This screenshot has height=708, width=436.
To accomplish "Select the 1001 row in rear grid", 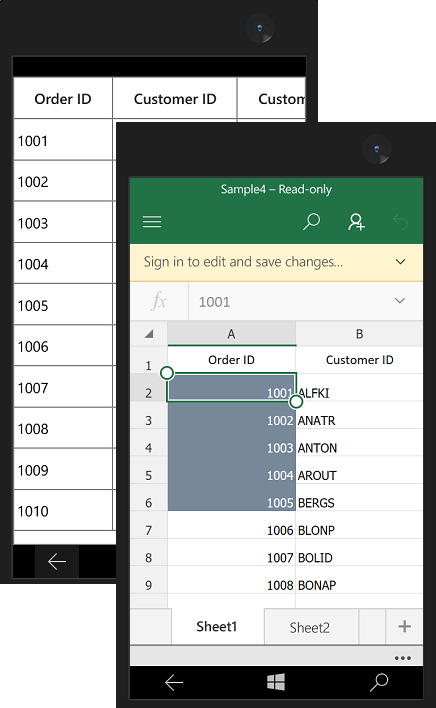I will [63, 140].
